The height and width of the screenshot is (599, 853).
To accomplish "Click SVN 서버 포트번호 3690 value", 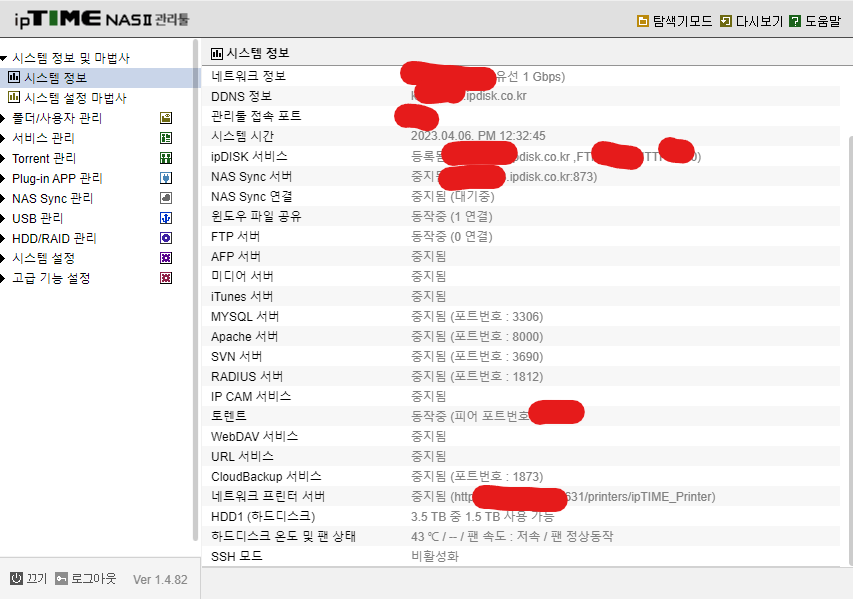I will point(477,357).
